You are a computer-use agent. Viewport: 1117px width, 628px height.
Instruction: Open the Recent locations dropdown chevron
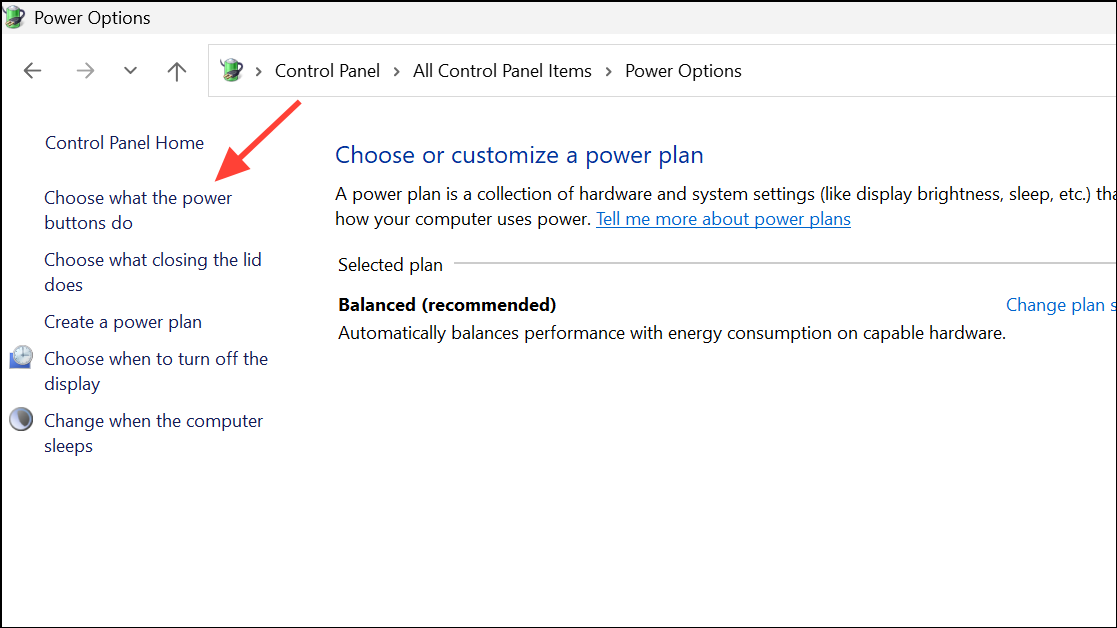tap(130, 71)
